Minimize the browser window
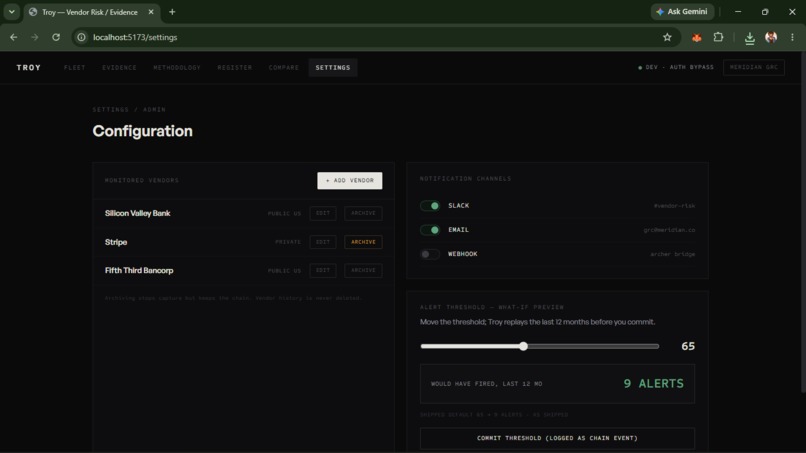The width and height of the screenshot is (806, 453). [738, 12]
